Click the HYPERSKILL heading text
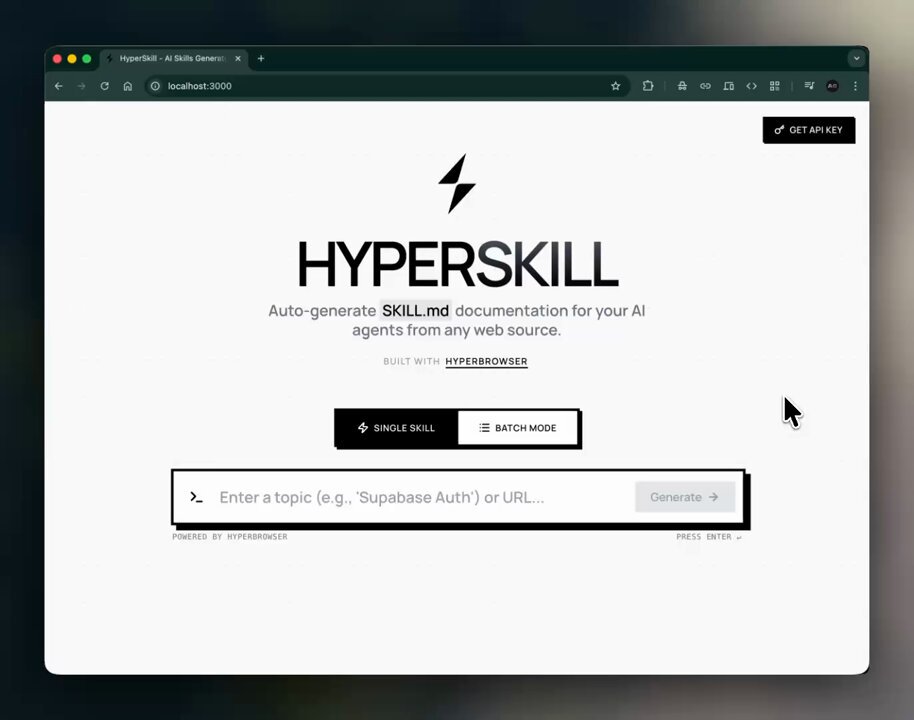 [x=458, y=264]
